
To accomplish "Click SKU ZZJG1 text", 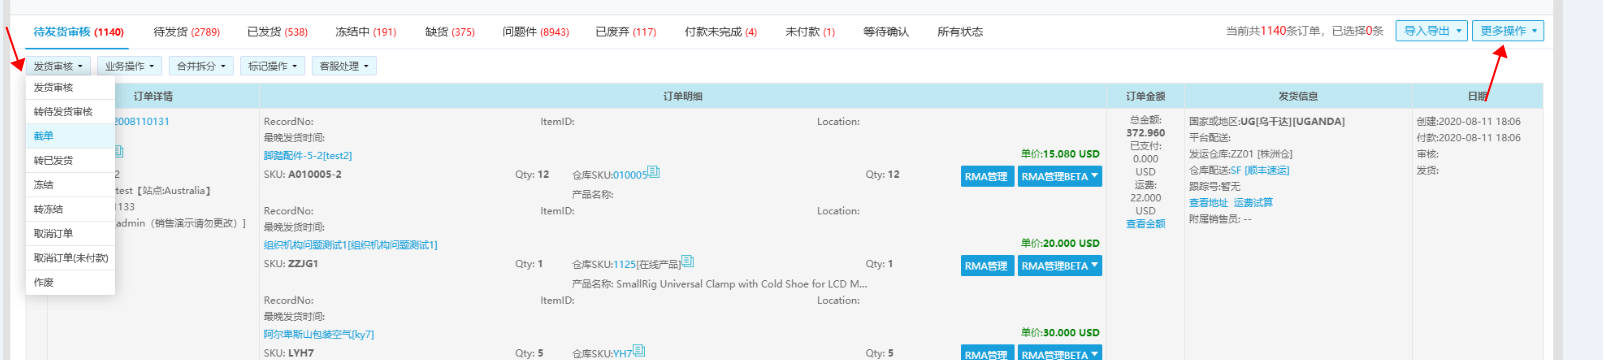I will [291, 264].
